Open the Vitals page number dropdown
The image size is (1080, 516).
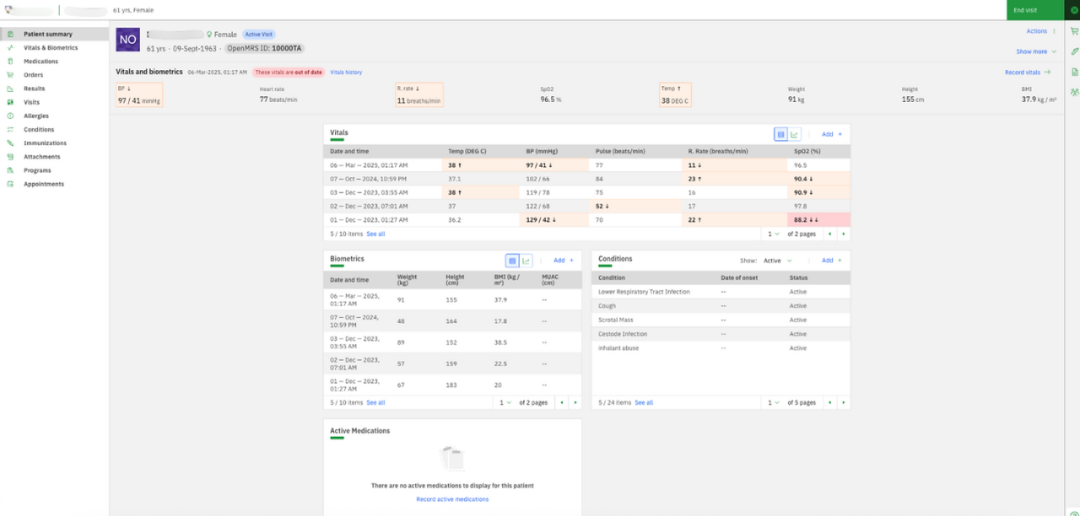coord(774,233)
